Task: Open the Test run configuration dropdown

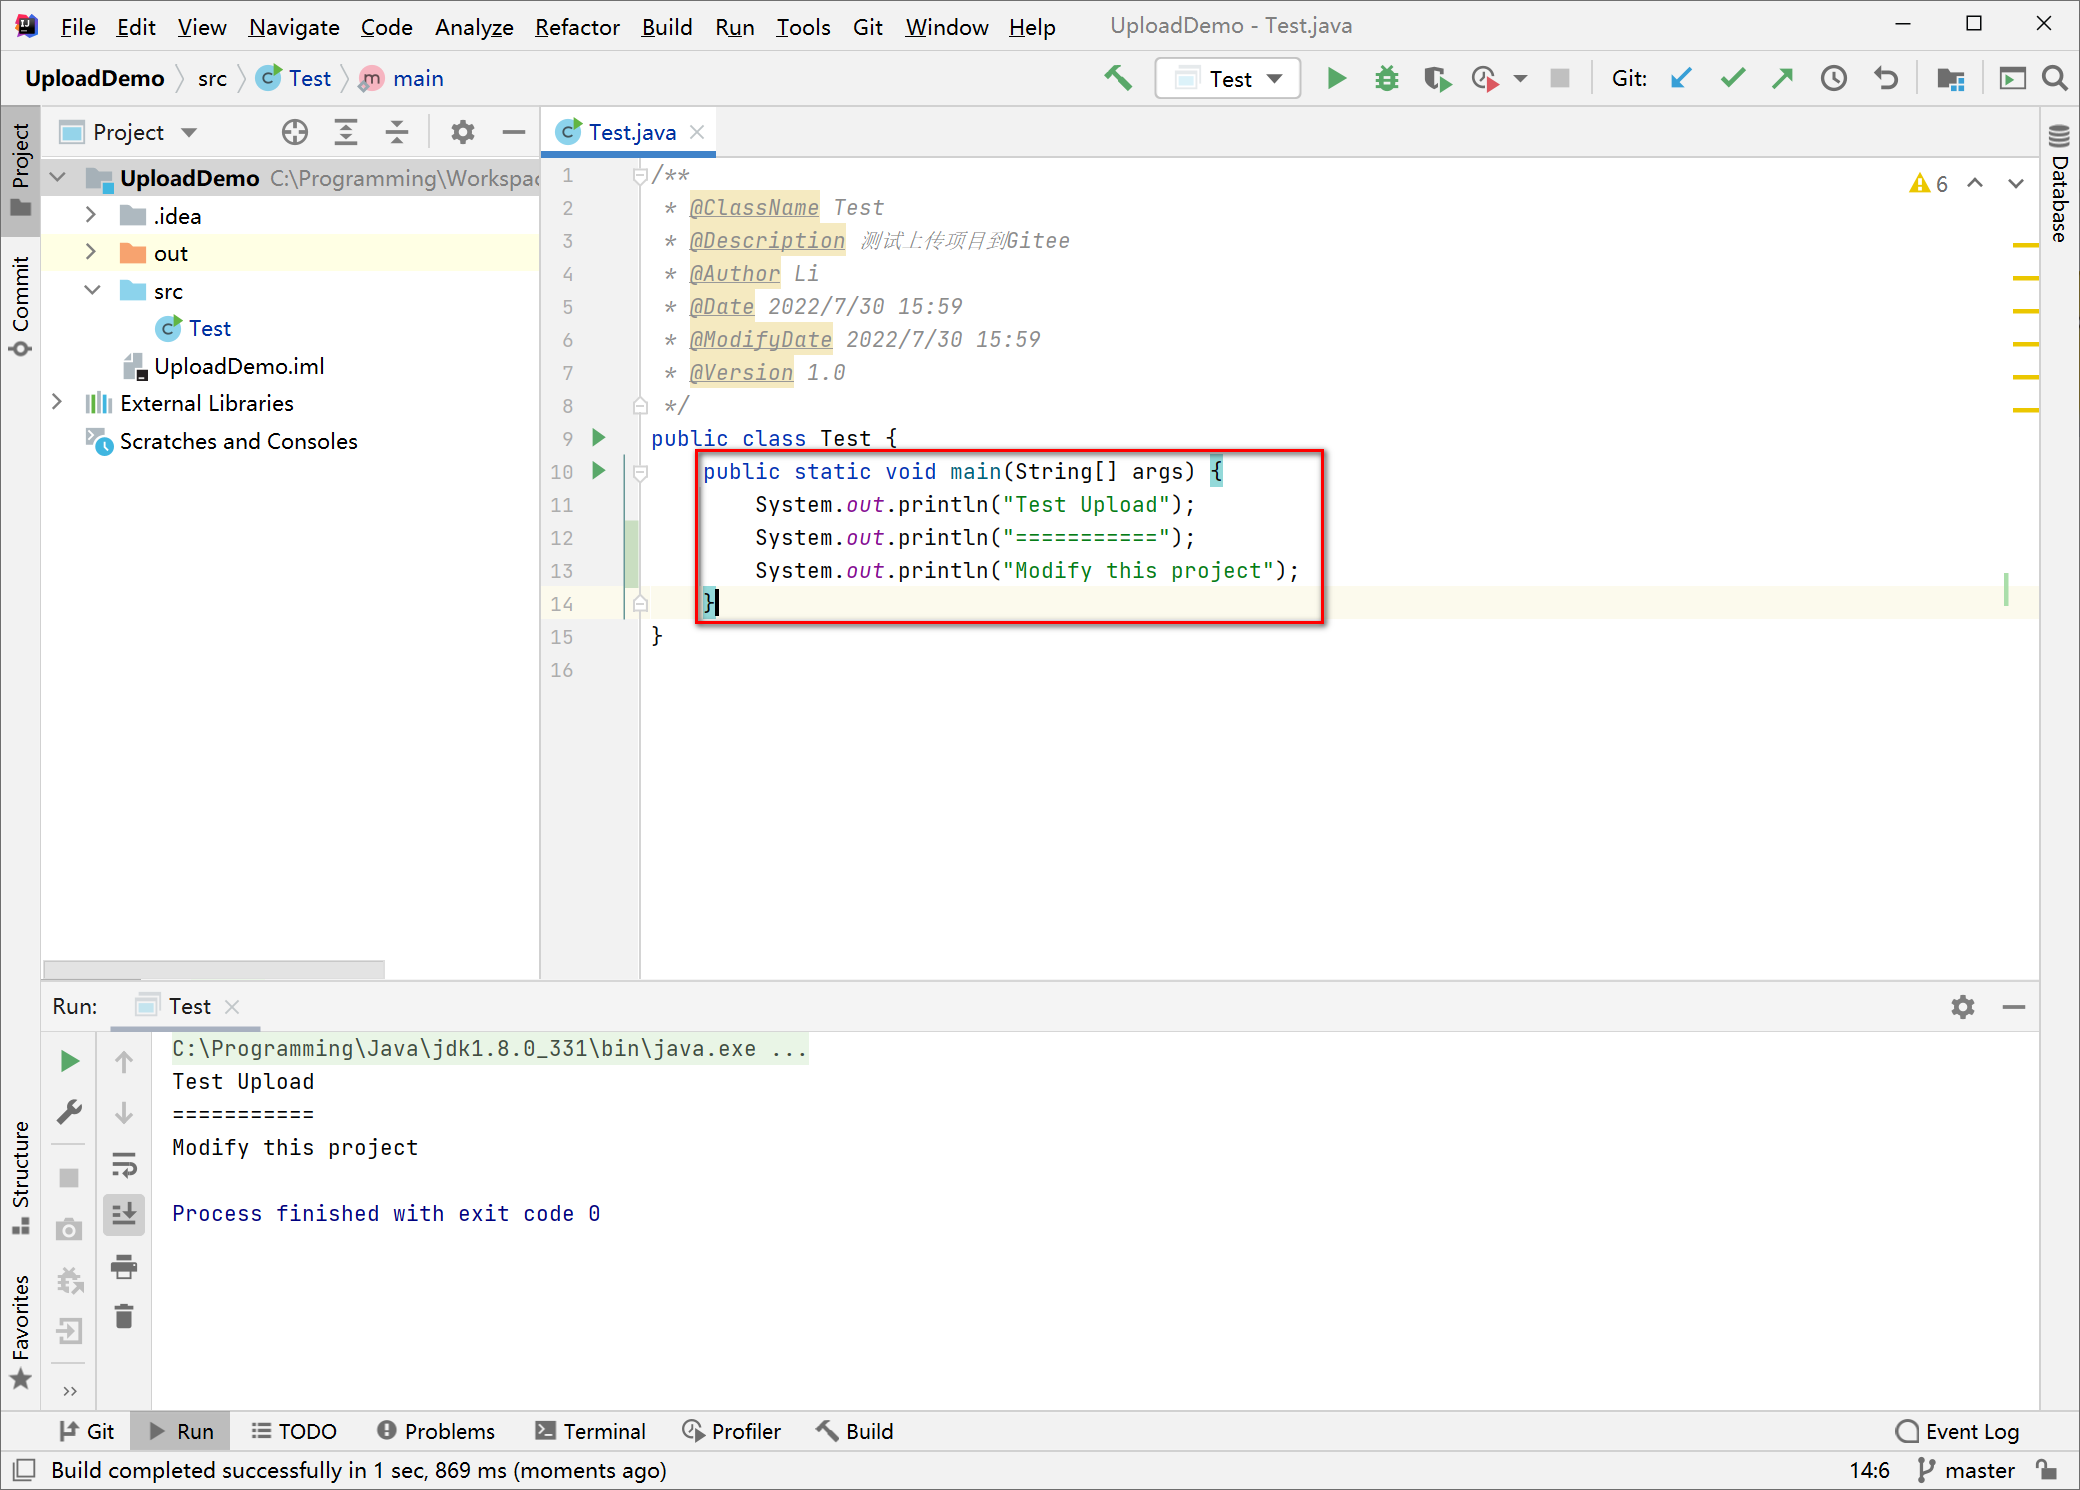Action: [x=1227, y=78]
